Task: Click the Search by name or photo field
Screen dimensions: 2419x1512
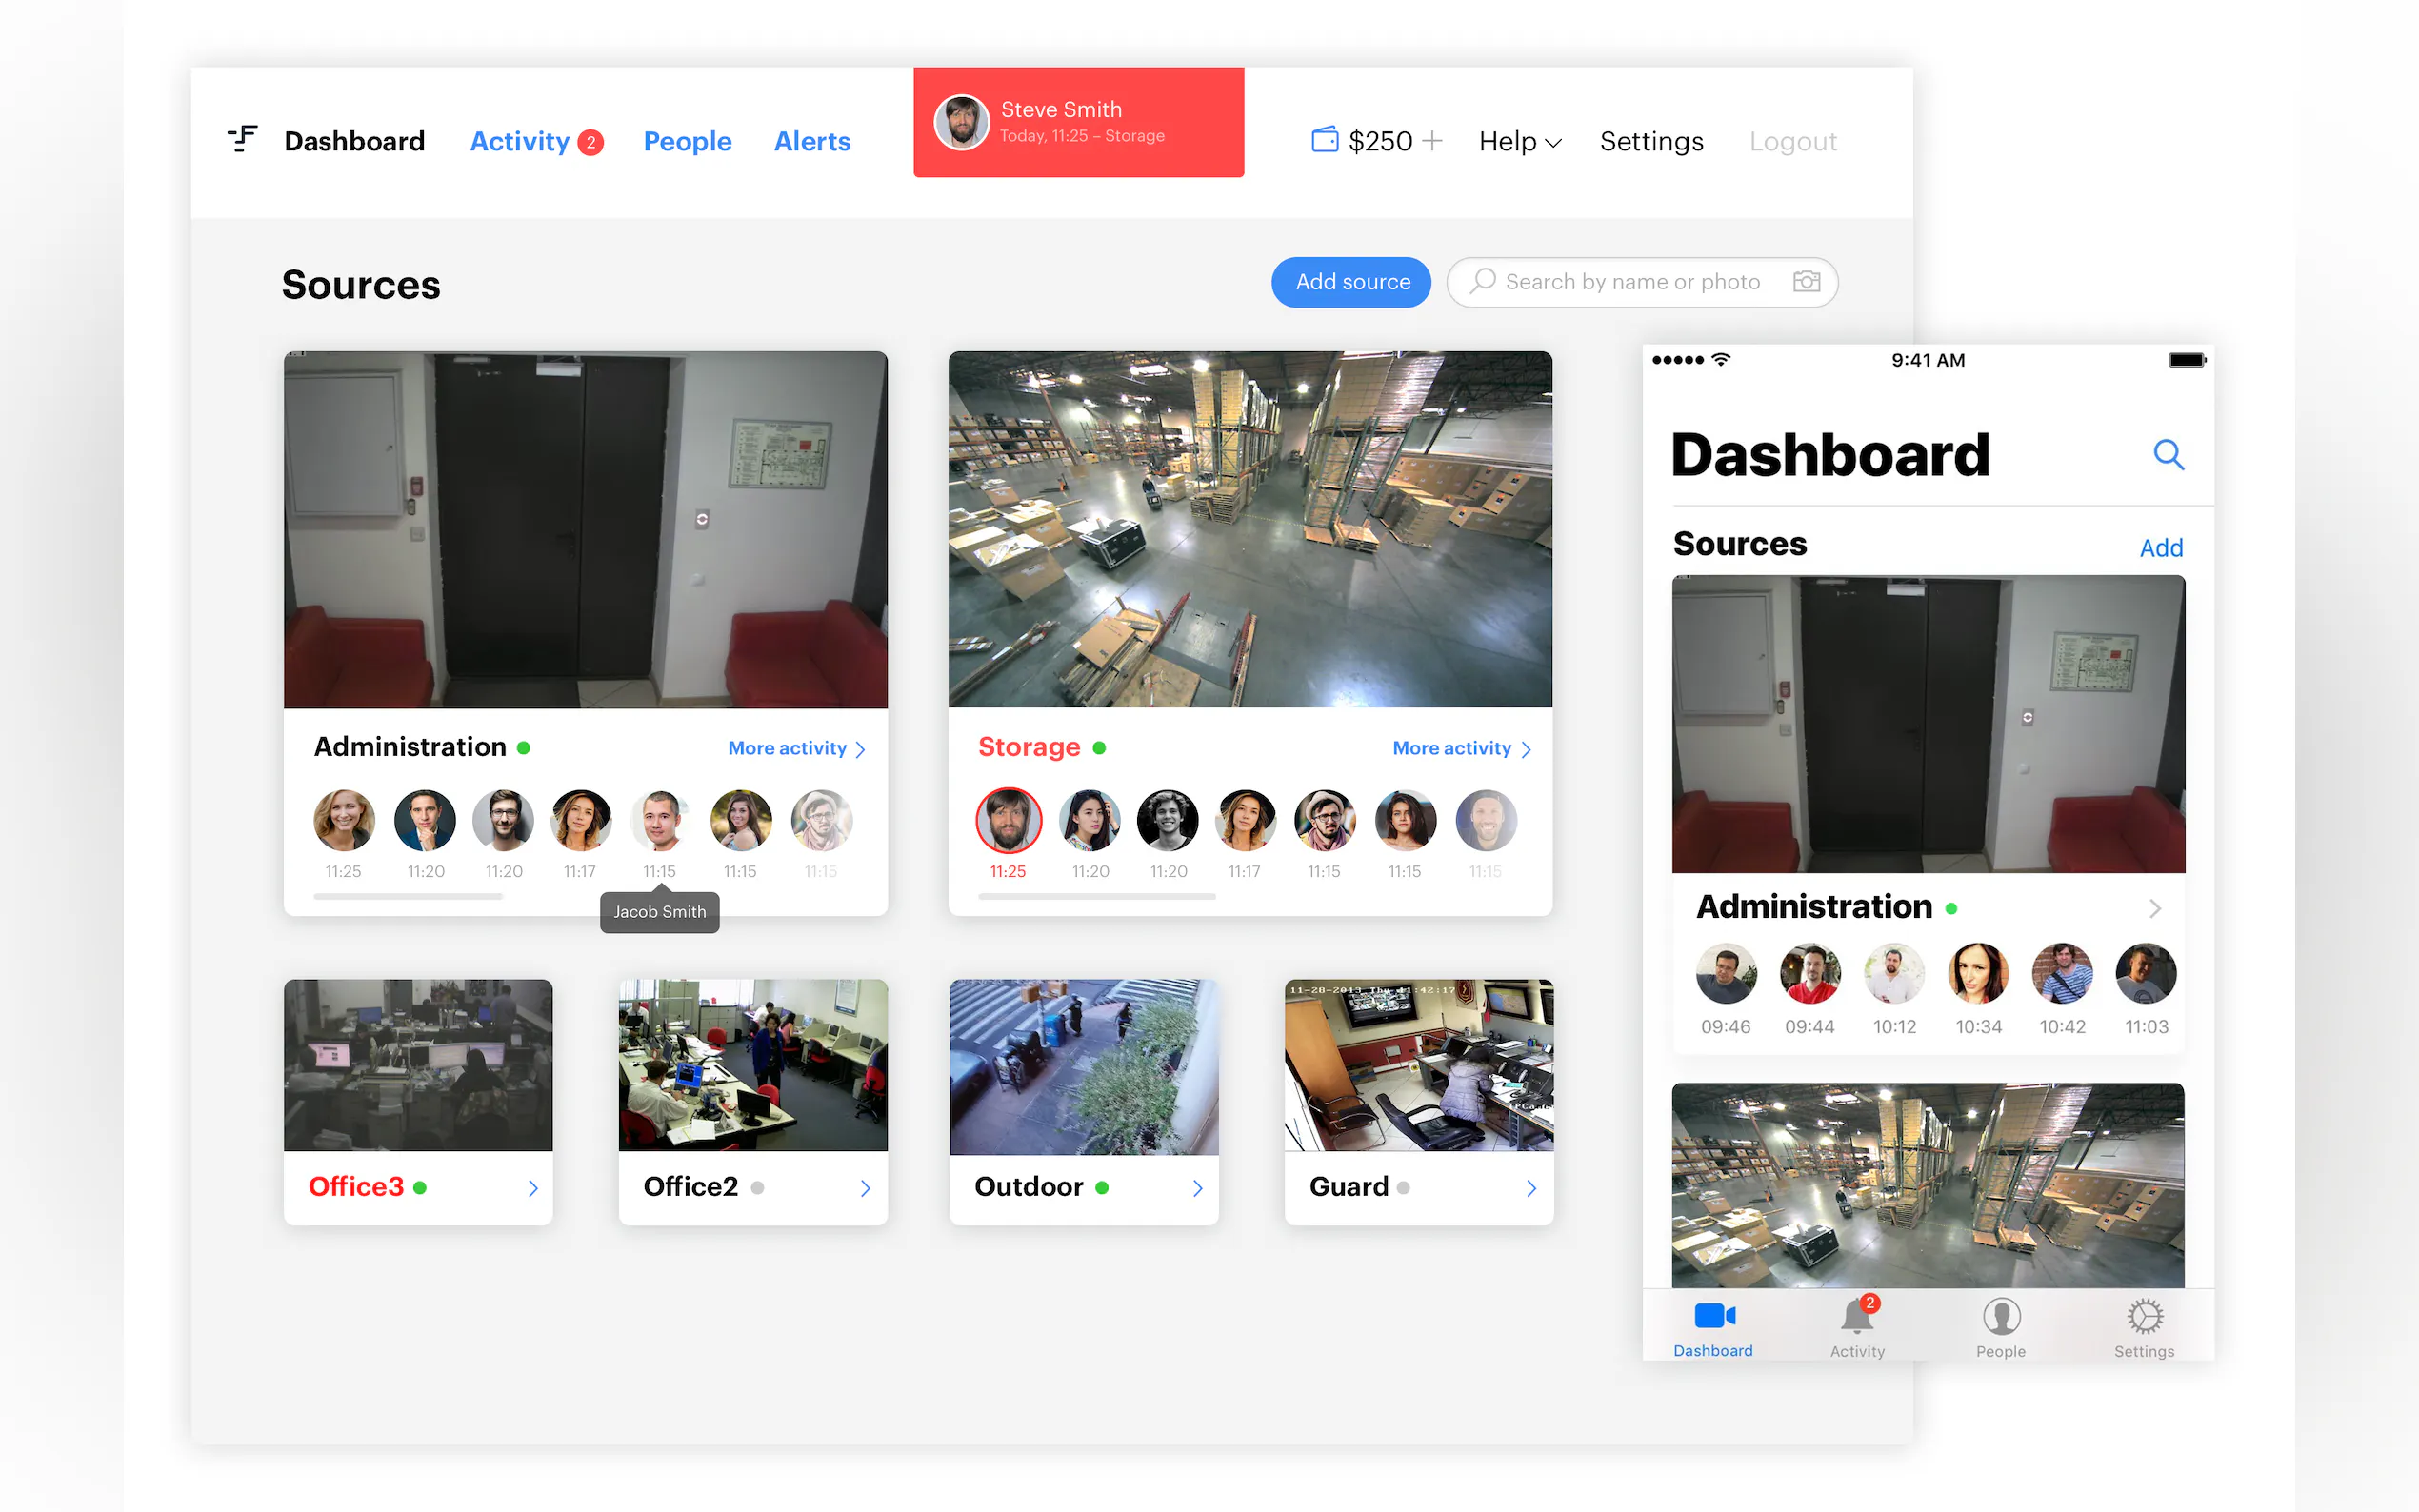Action: coord(1631,282)
